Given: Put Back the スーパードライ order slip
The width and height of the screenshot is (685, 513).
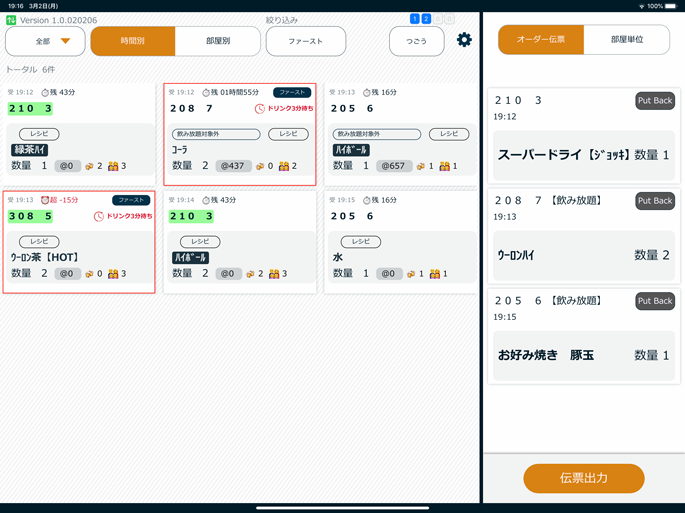Looking at the screenshot, I should click(655, 101).
